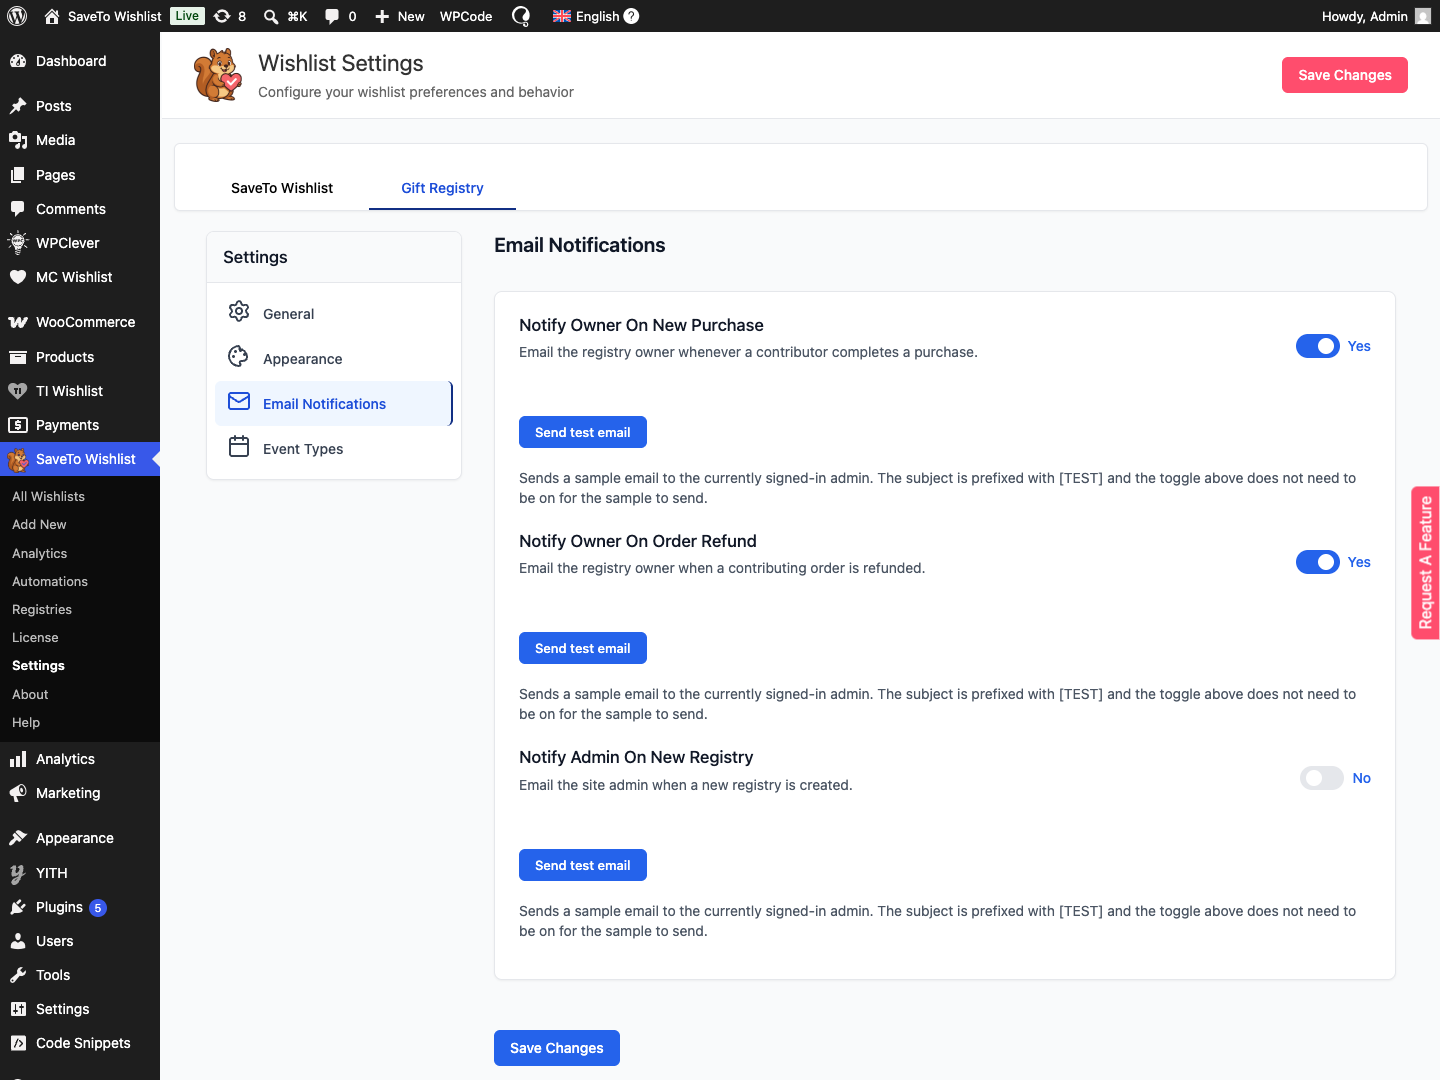
Task: Click the Marketing megaphone icon in sidebar
Action: pos(18,793)
